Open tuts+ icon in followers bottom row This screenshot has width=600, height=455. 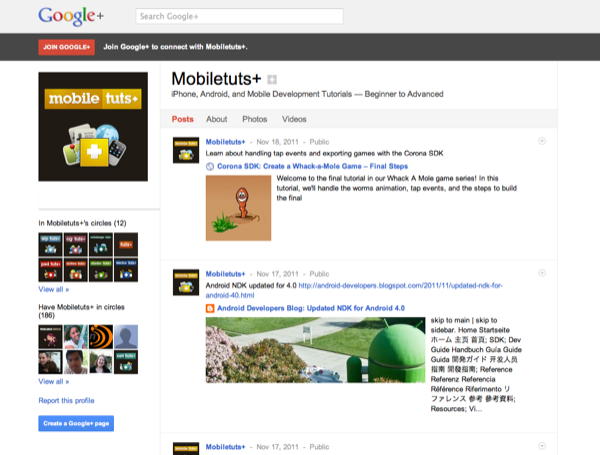[x=126, y=362]
